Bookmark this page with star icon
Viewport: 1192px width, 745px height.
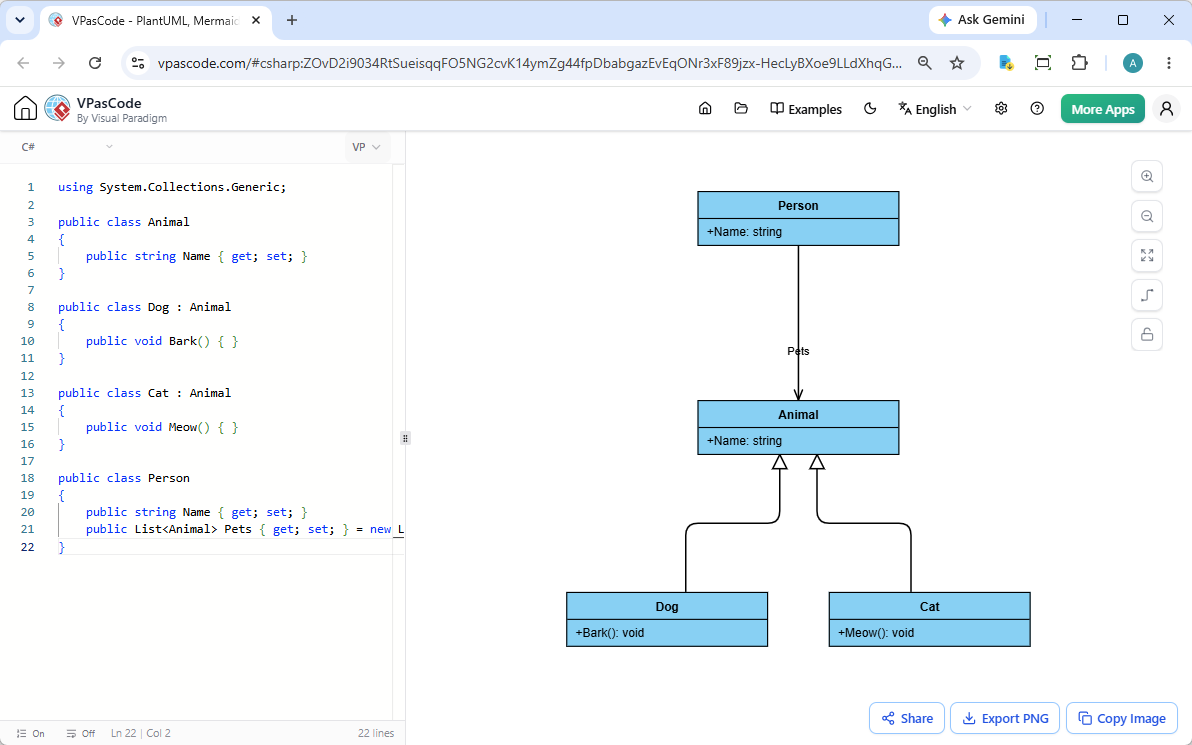pos(957,63)
